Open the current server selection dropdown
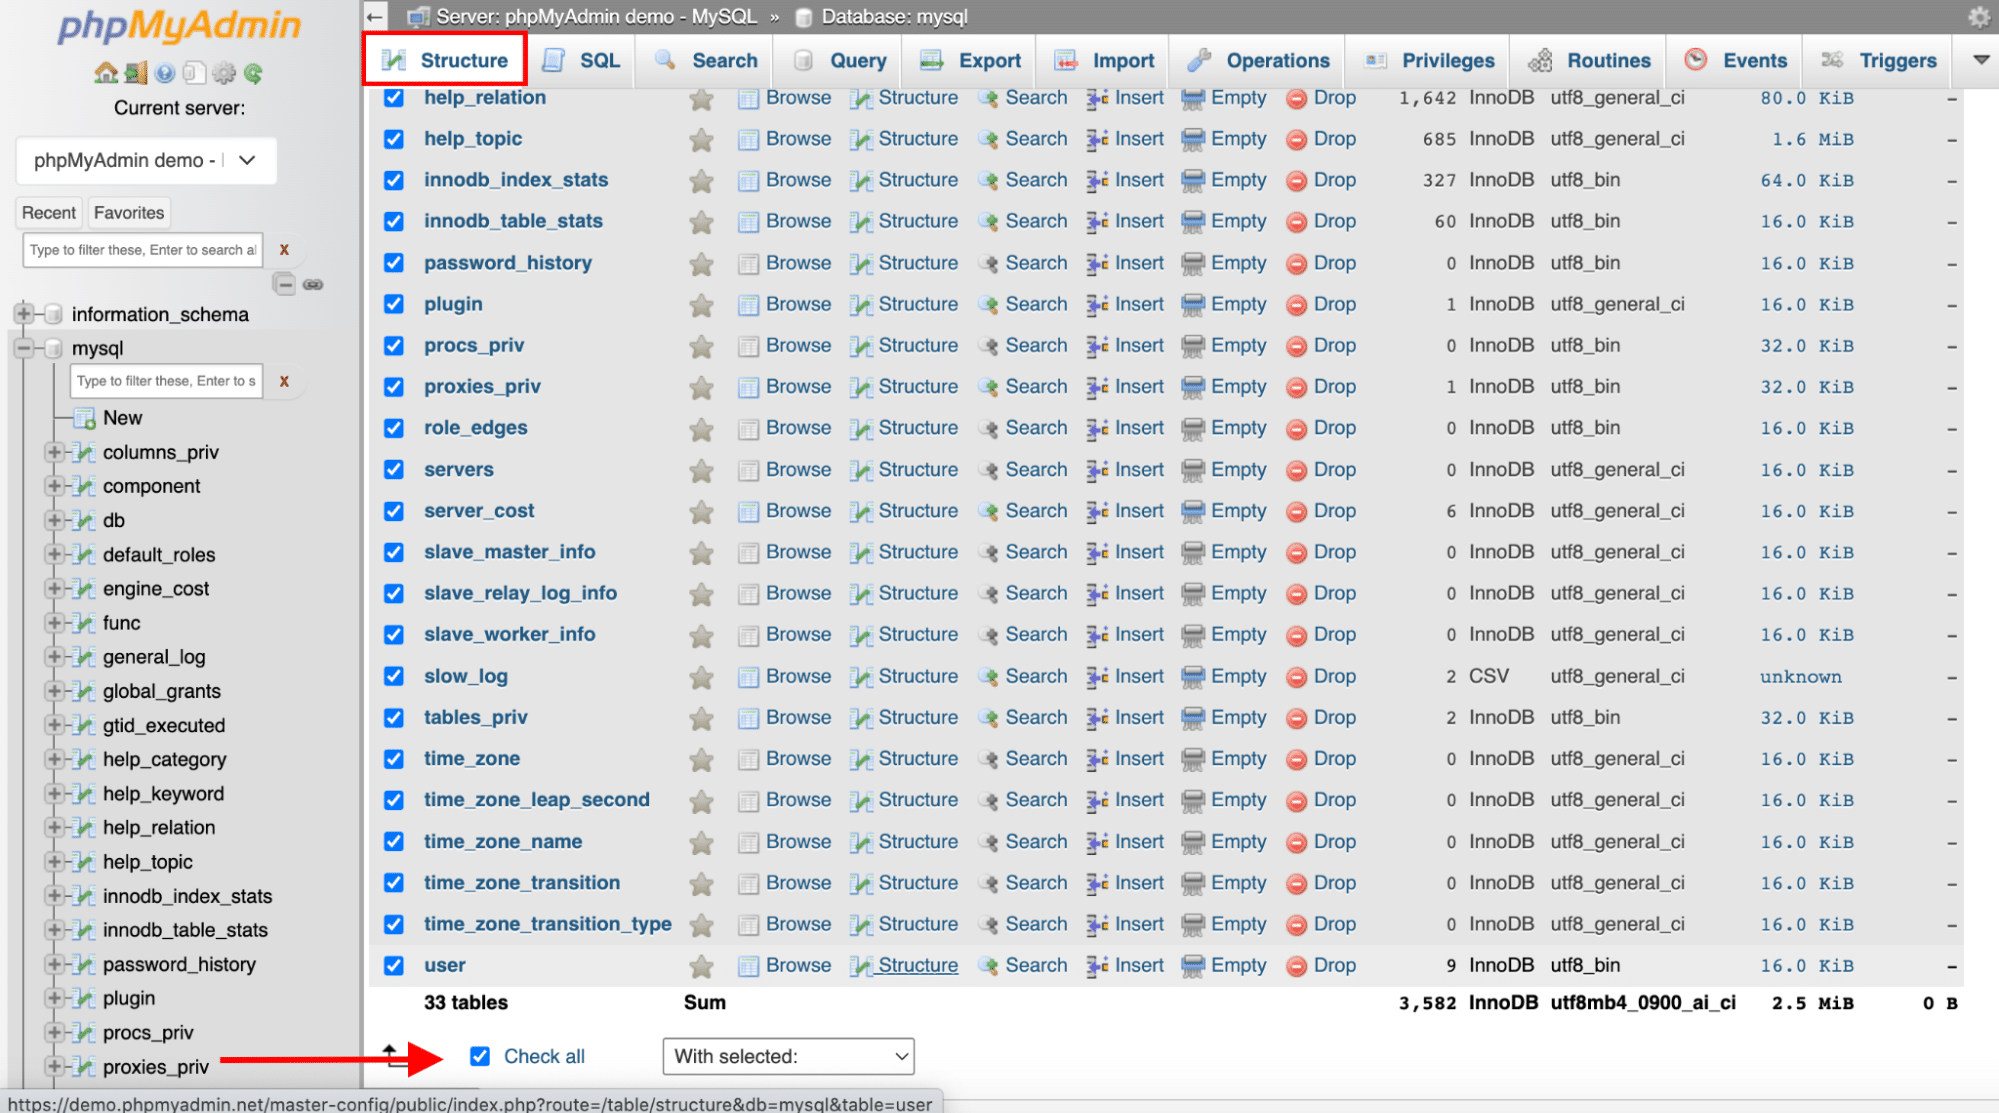Screen dimensions: 1999x1113 145,160
